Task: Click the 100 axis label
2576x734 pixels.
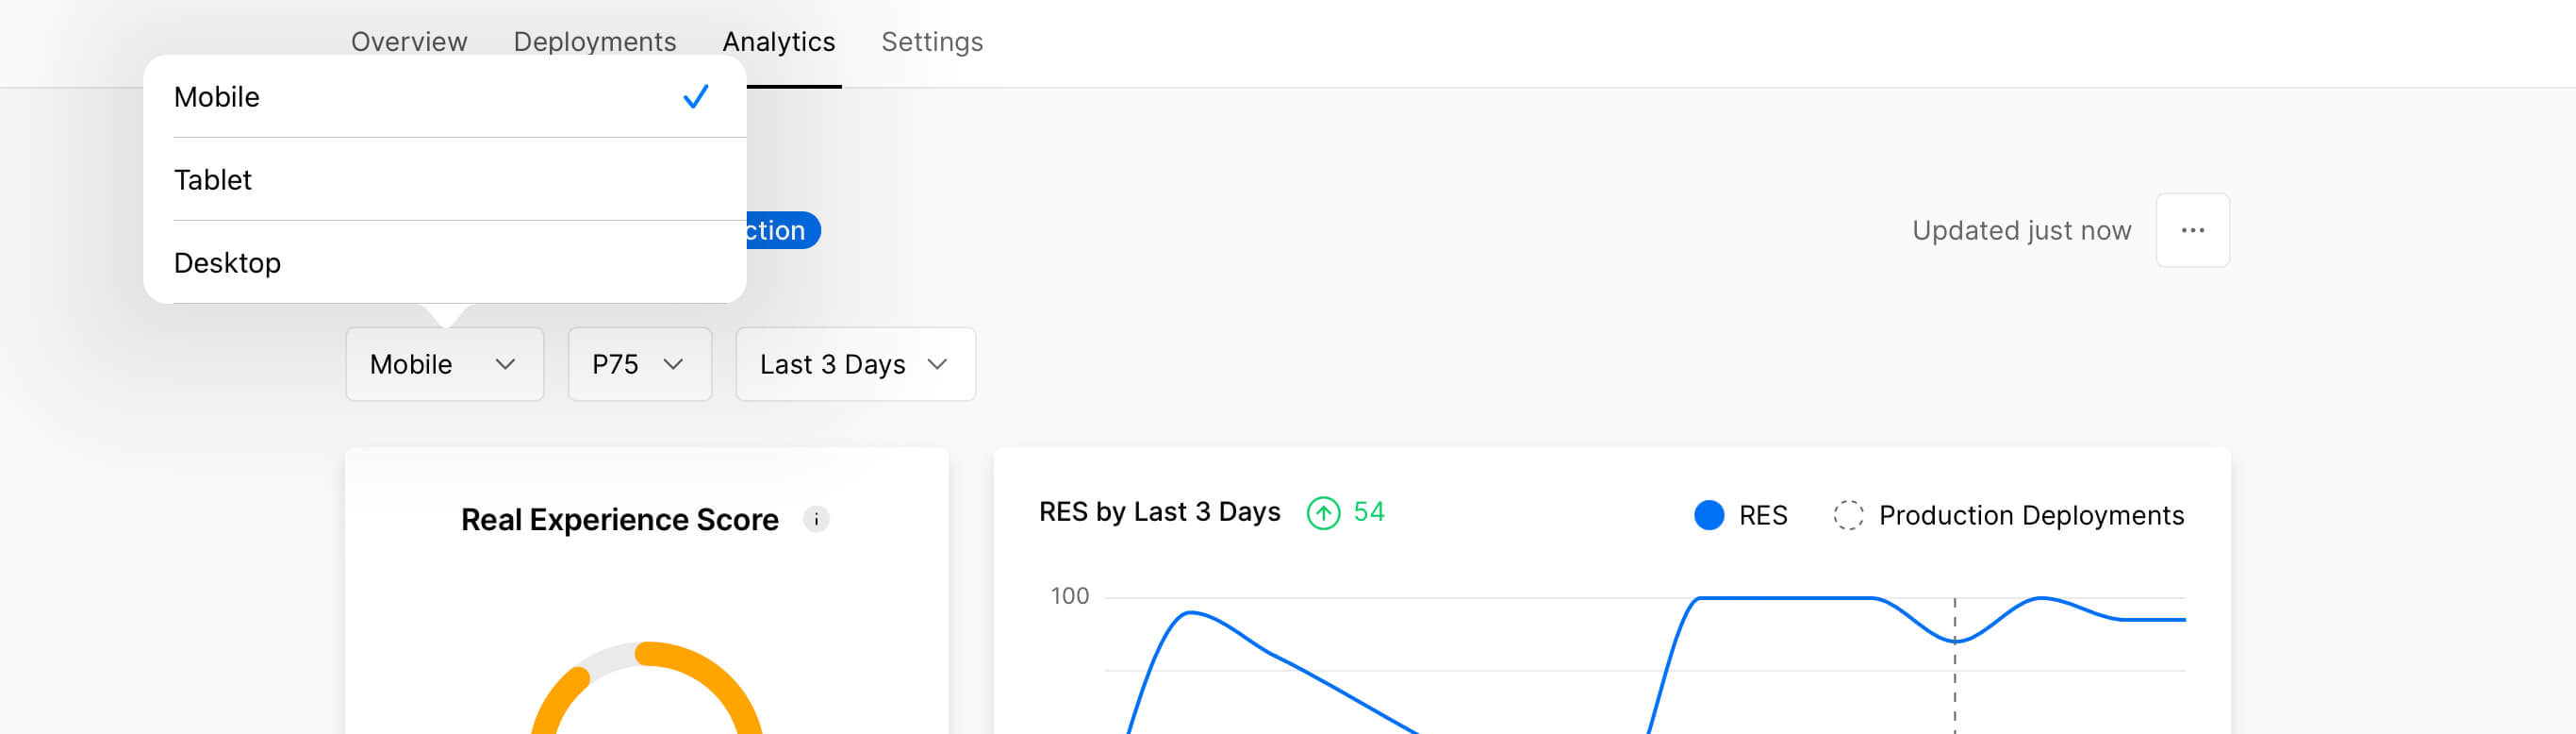Action: [x=1069, y=596]
